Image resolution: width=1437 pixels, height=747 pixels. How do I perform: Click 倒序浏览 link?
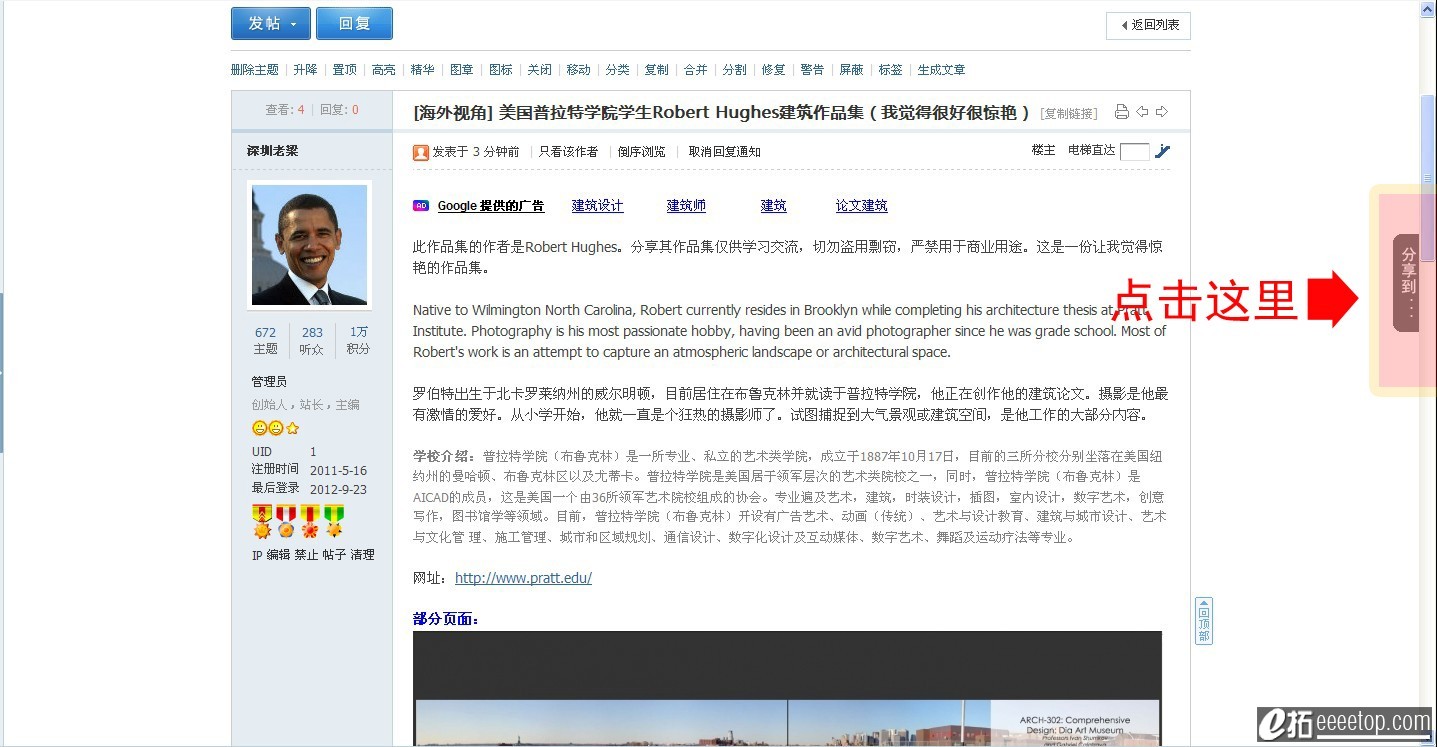(x=642, y=152)
